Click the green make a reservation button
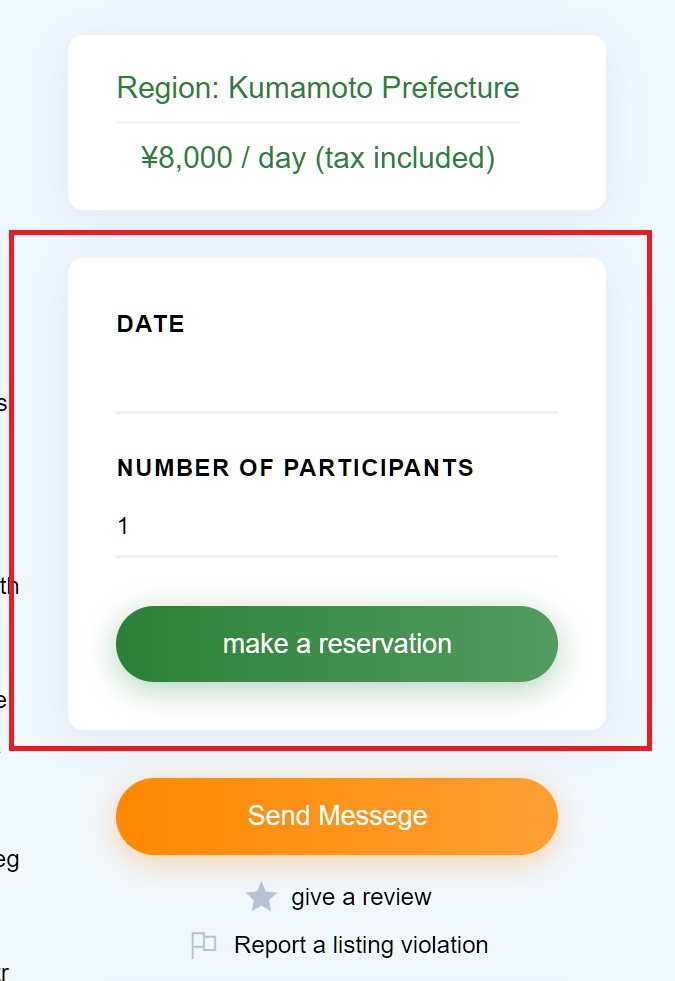Screen dimensions: 675x981 [337, 644]
